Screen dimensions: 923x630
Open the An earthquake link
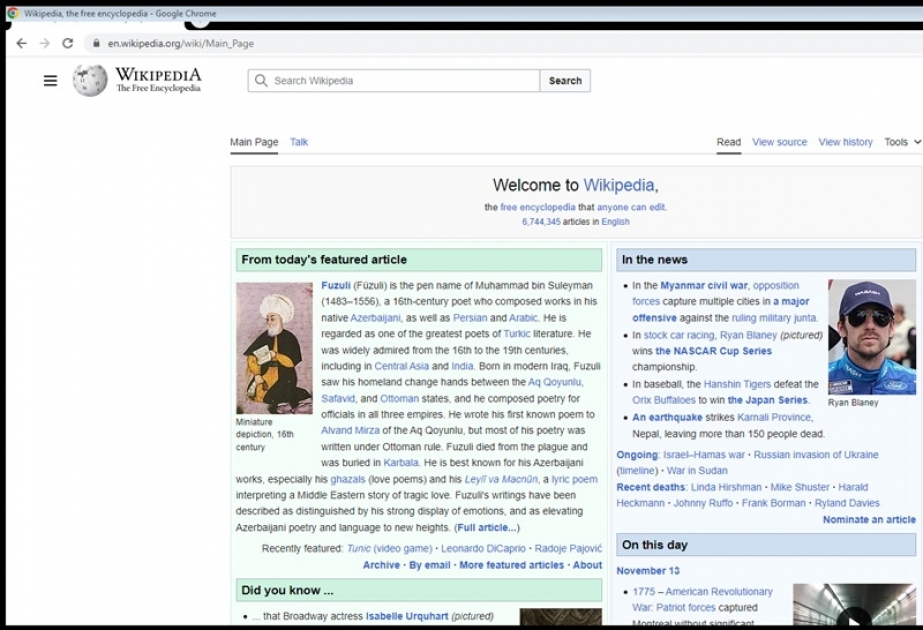[667, 417]
